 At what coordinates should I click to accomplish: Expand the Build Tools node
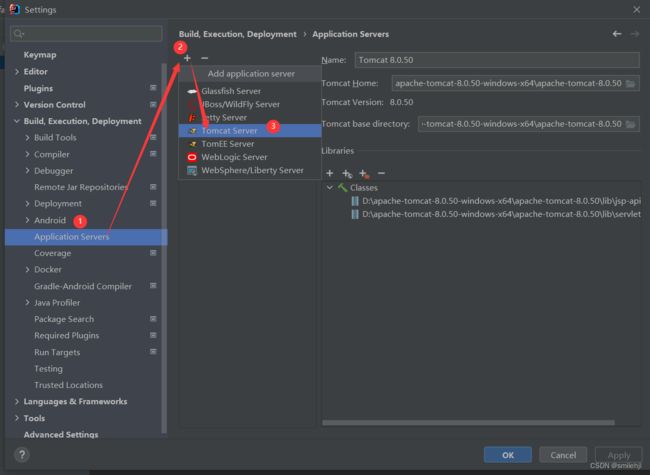[27, 138]
